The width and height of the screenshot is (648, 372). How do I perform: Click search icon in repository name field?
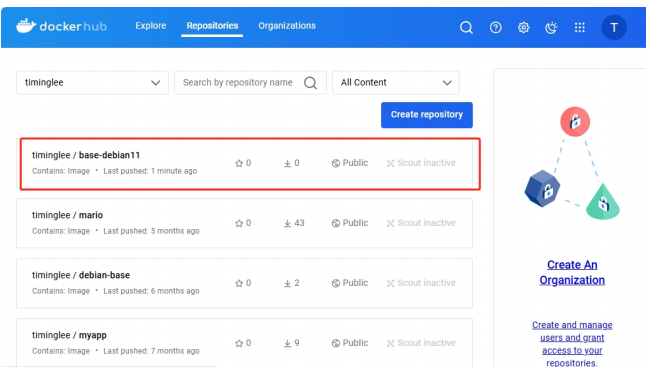310,83
